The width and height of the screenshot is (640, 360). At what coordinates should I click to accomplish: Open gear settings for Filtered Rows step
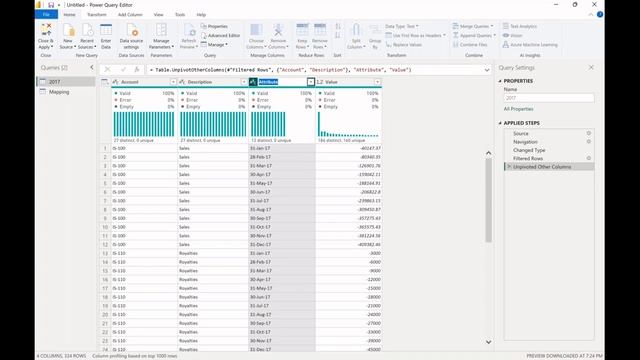[589, 158]
